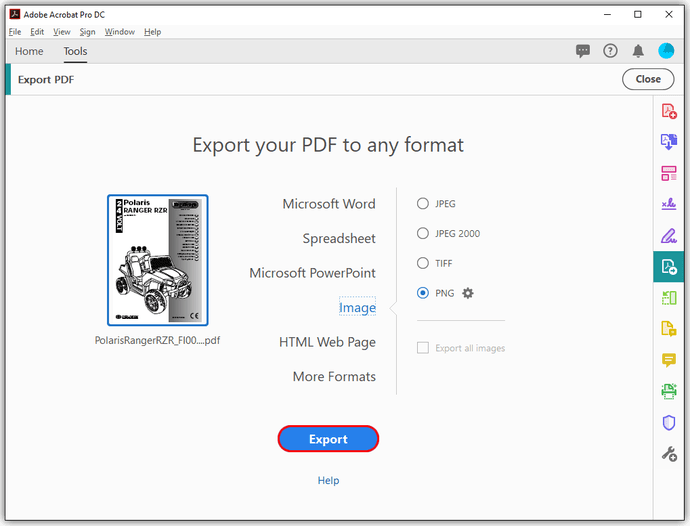Select the TIFF radio button
Screen dimensions: 690x526
coord(422,263)
